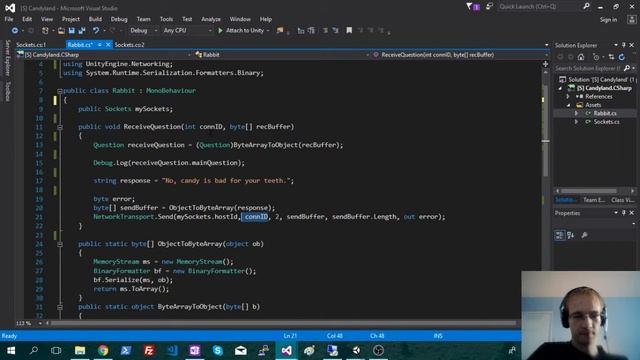Click the Navigate Backward toolbar icon

pos(15,31)
